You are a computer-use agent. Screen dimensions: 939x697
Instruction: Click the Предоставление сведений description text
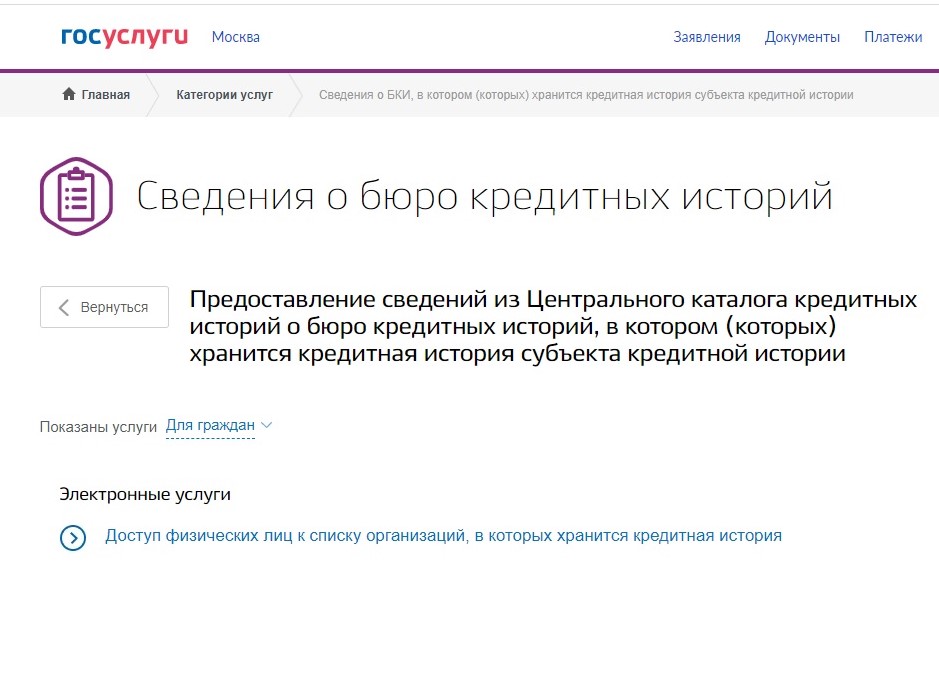553,327
